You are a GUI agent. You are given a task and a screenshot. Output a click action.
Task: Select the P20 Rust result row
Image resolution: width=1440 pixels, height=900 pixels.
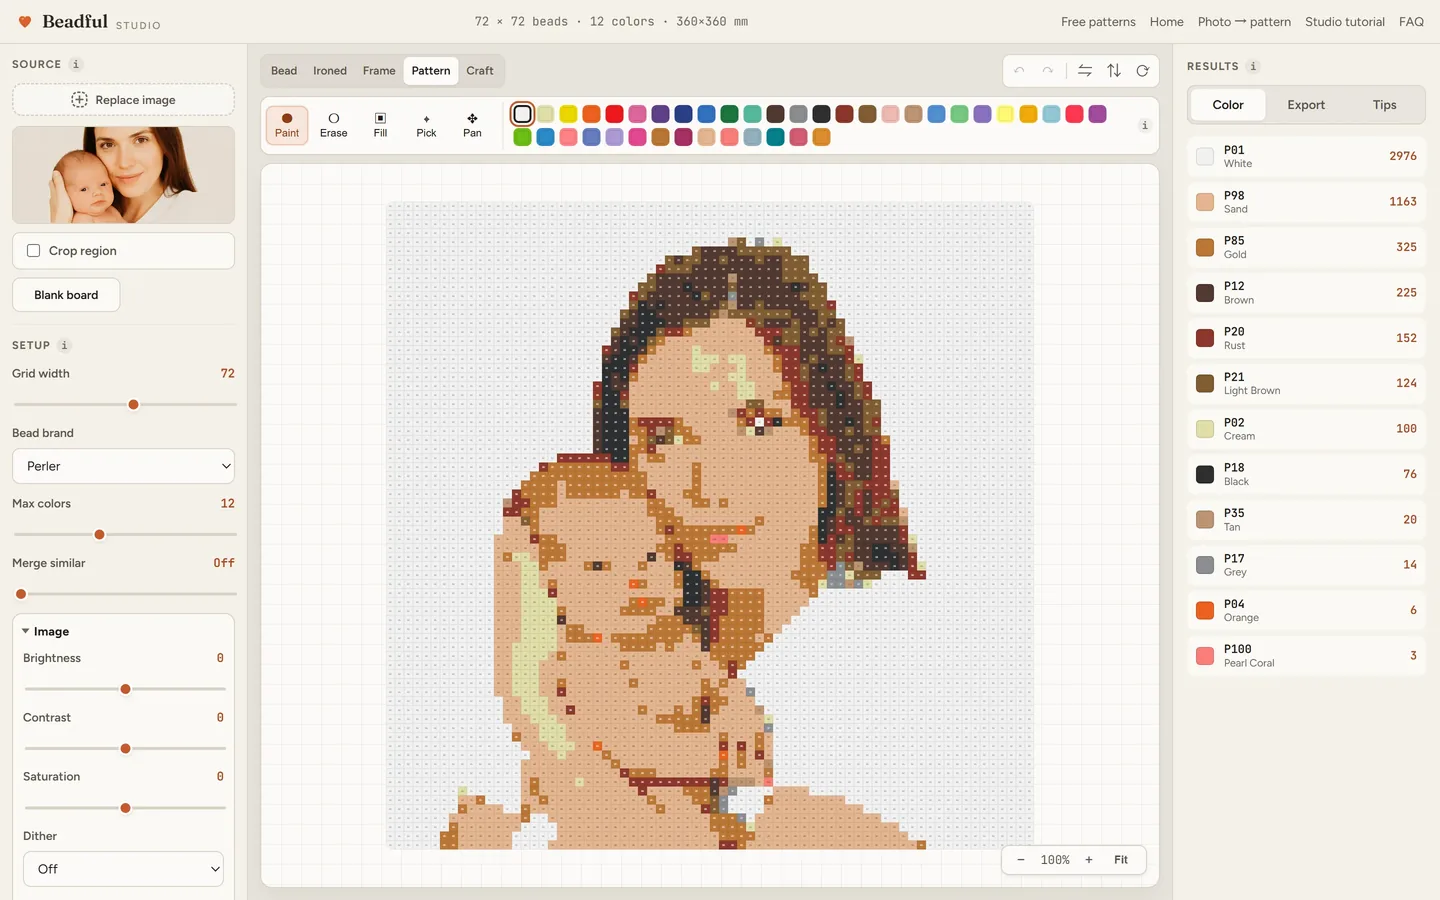coord(1306,338)
